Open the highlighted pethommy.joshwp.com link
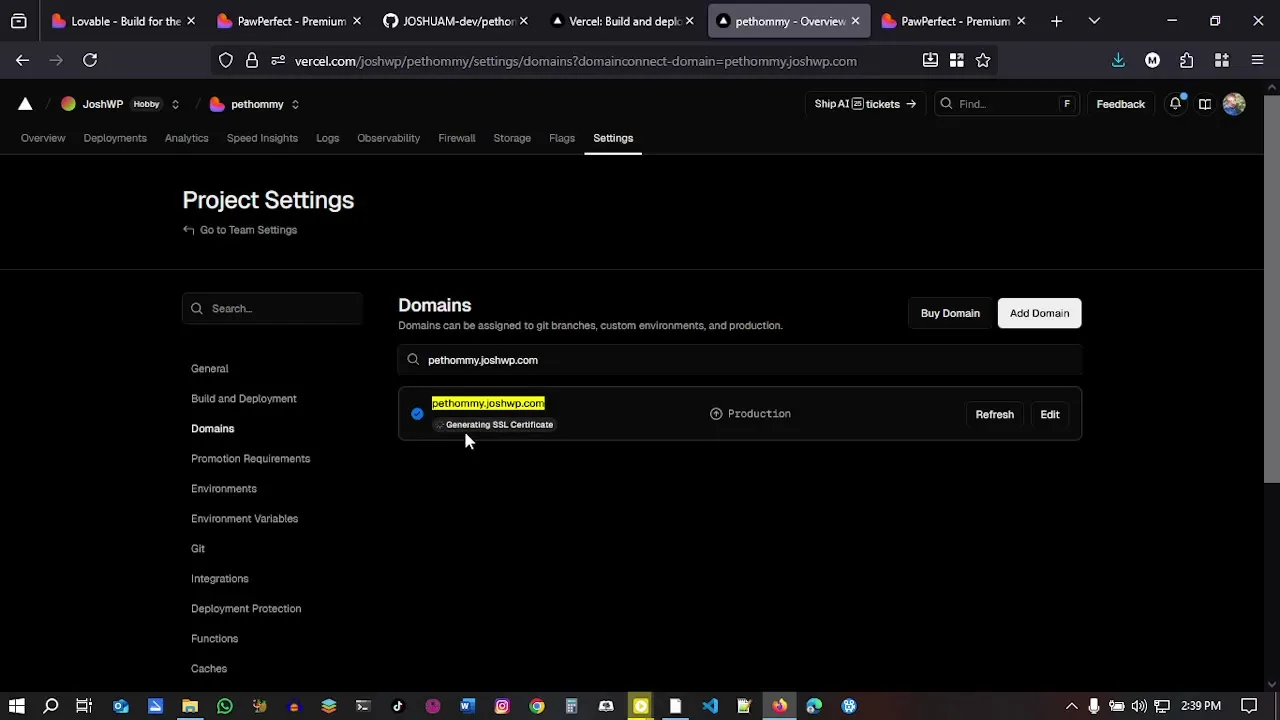1280x720 pixels. [x=488, y=403]
